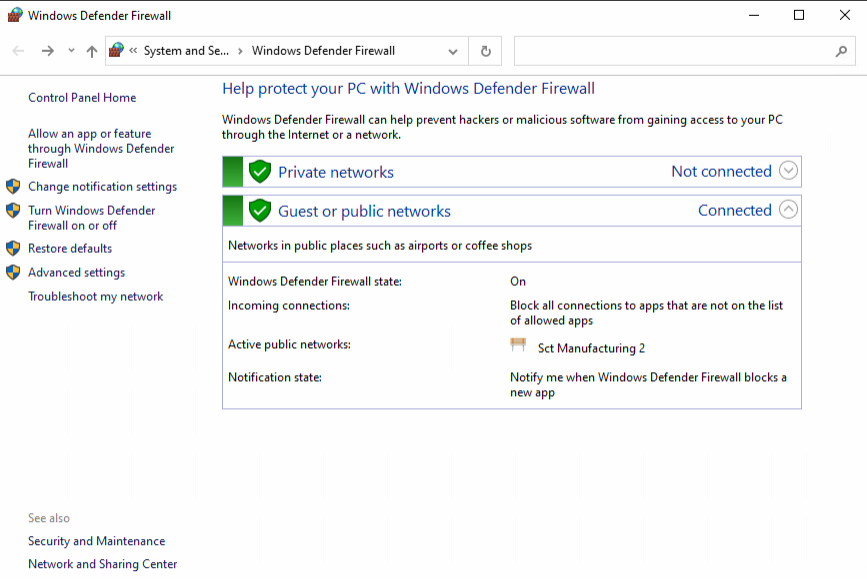Click the green shield icon for Guest or public networks

point(259,210)
